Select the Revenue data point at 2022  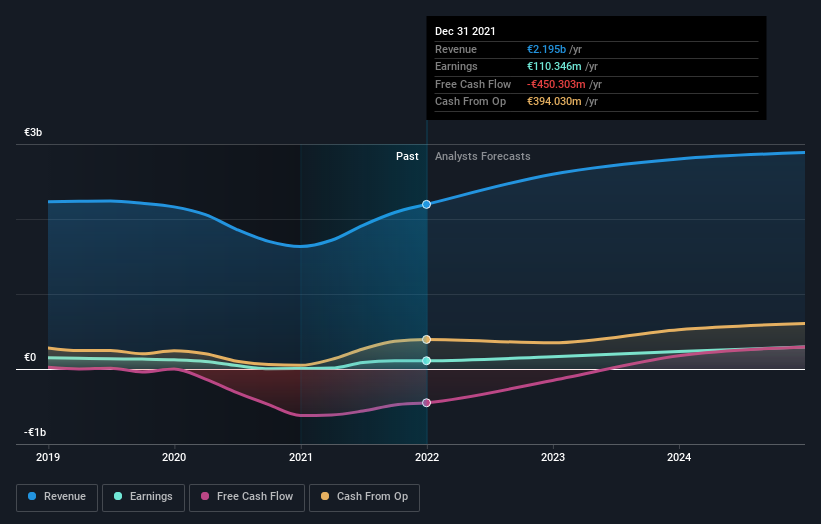click(x=427, y=204)
